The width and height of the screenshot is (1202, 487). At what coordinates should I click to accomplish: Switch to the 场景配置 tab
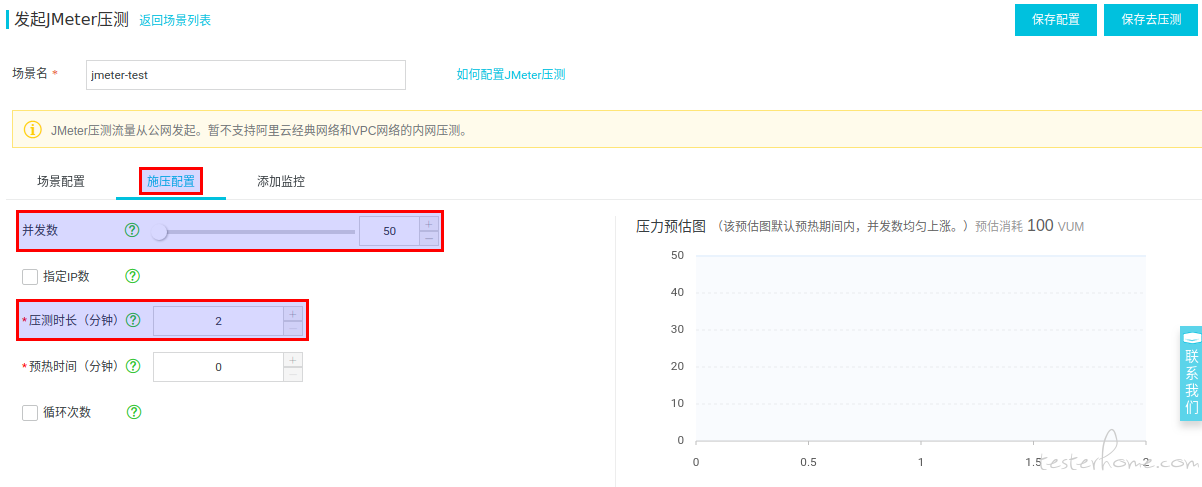tap(61, 181)
